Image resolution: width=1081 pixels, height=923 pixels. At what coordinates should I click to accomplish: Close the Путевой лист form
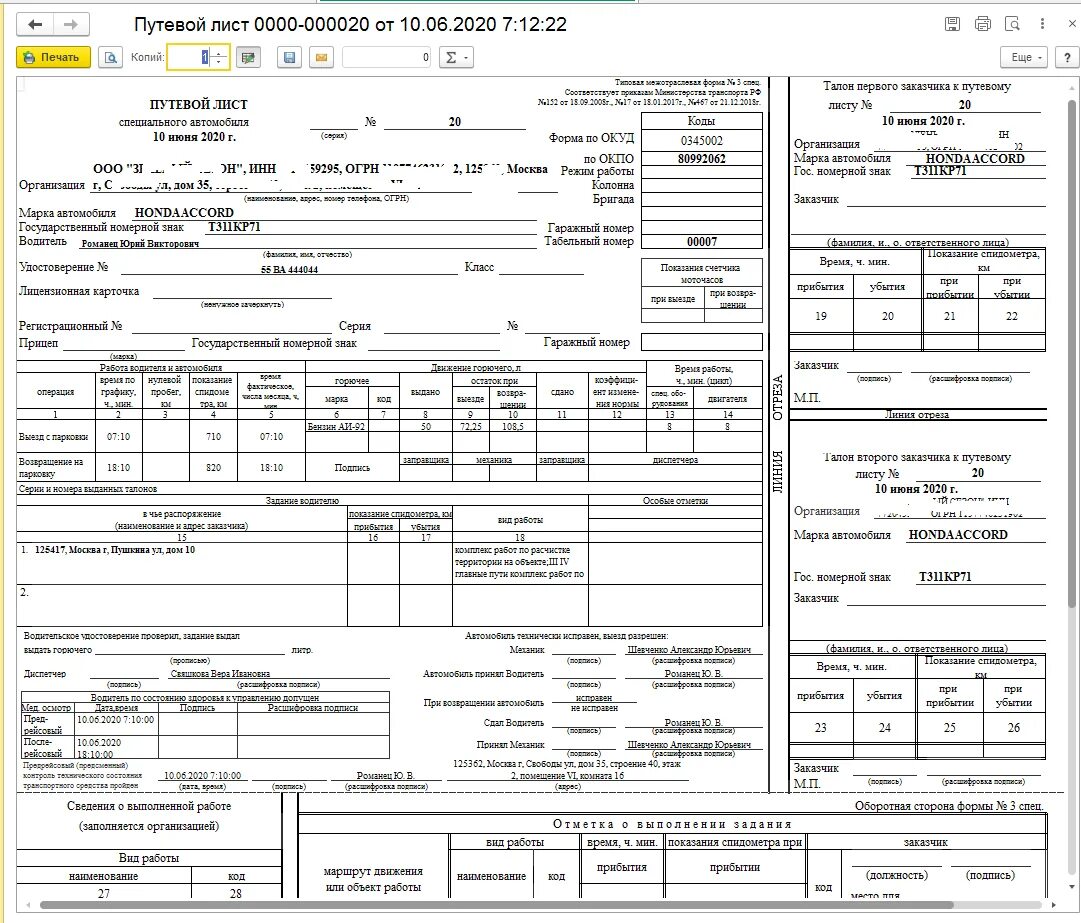tap(1073, 24)
